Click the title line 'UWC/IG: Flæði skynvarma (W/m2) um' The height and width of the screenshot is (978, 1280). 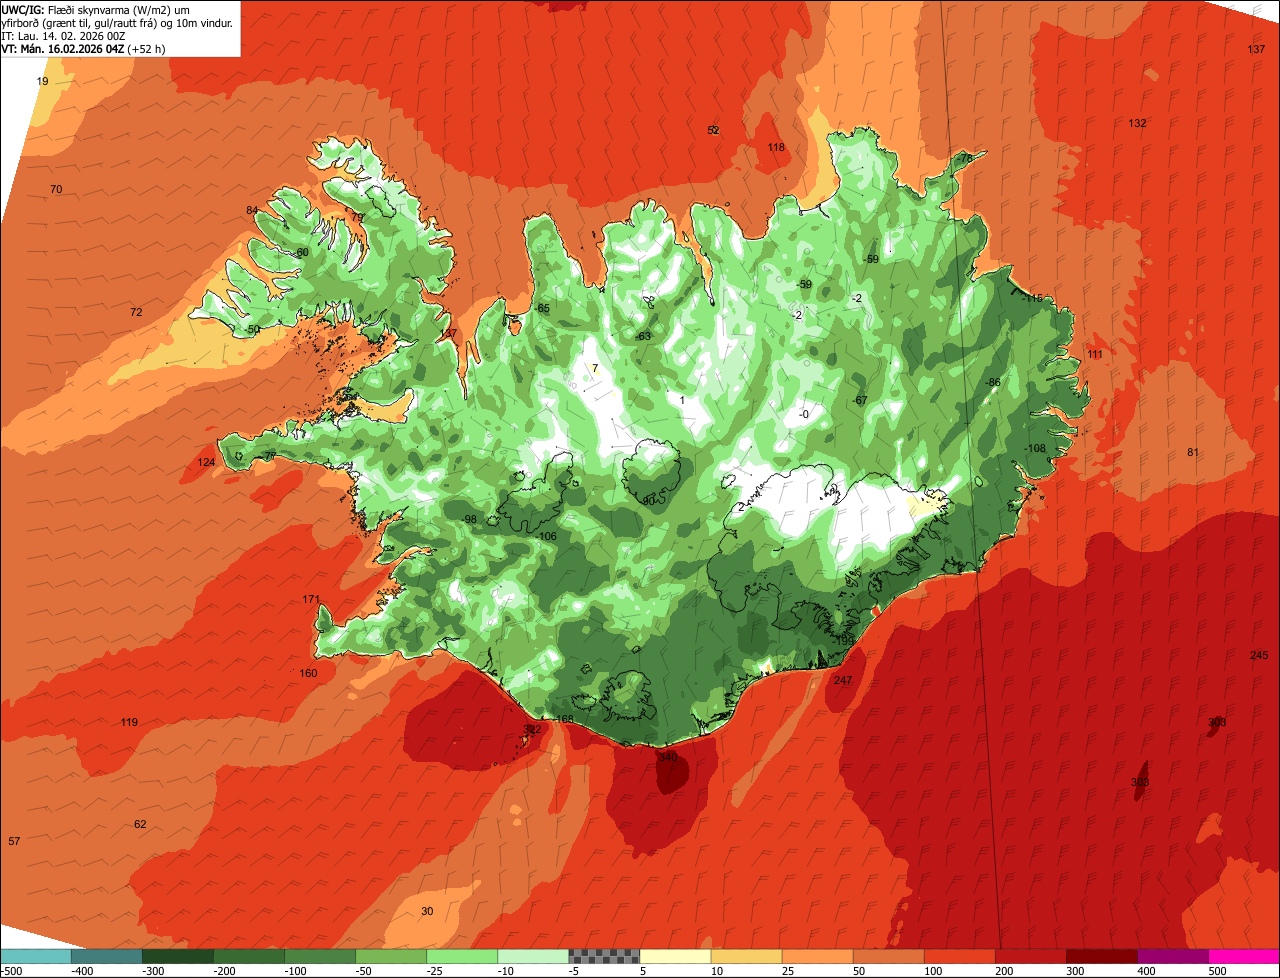[x=96, y=10]
